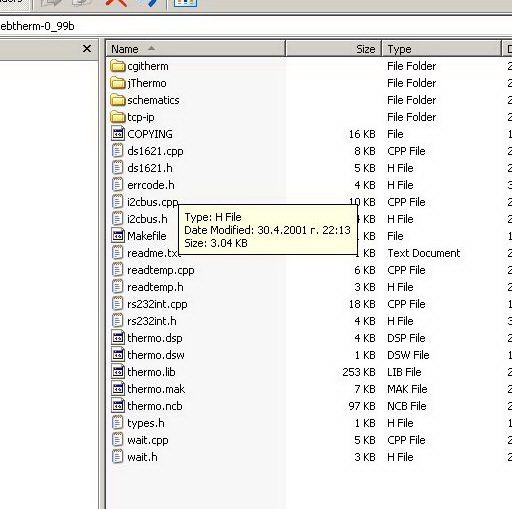Click the ds1621.cpp file icon
The width and height of the screenshot is (512, 509).
tap(117, 151)
